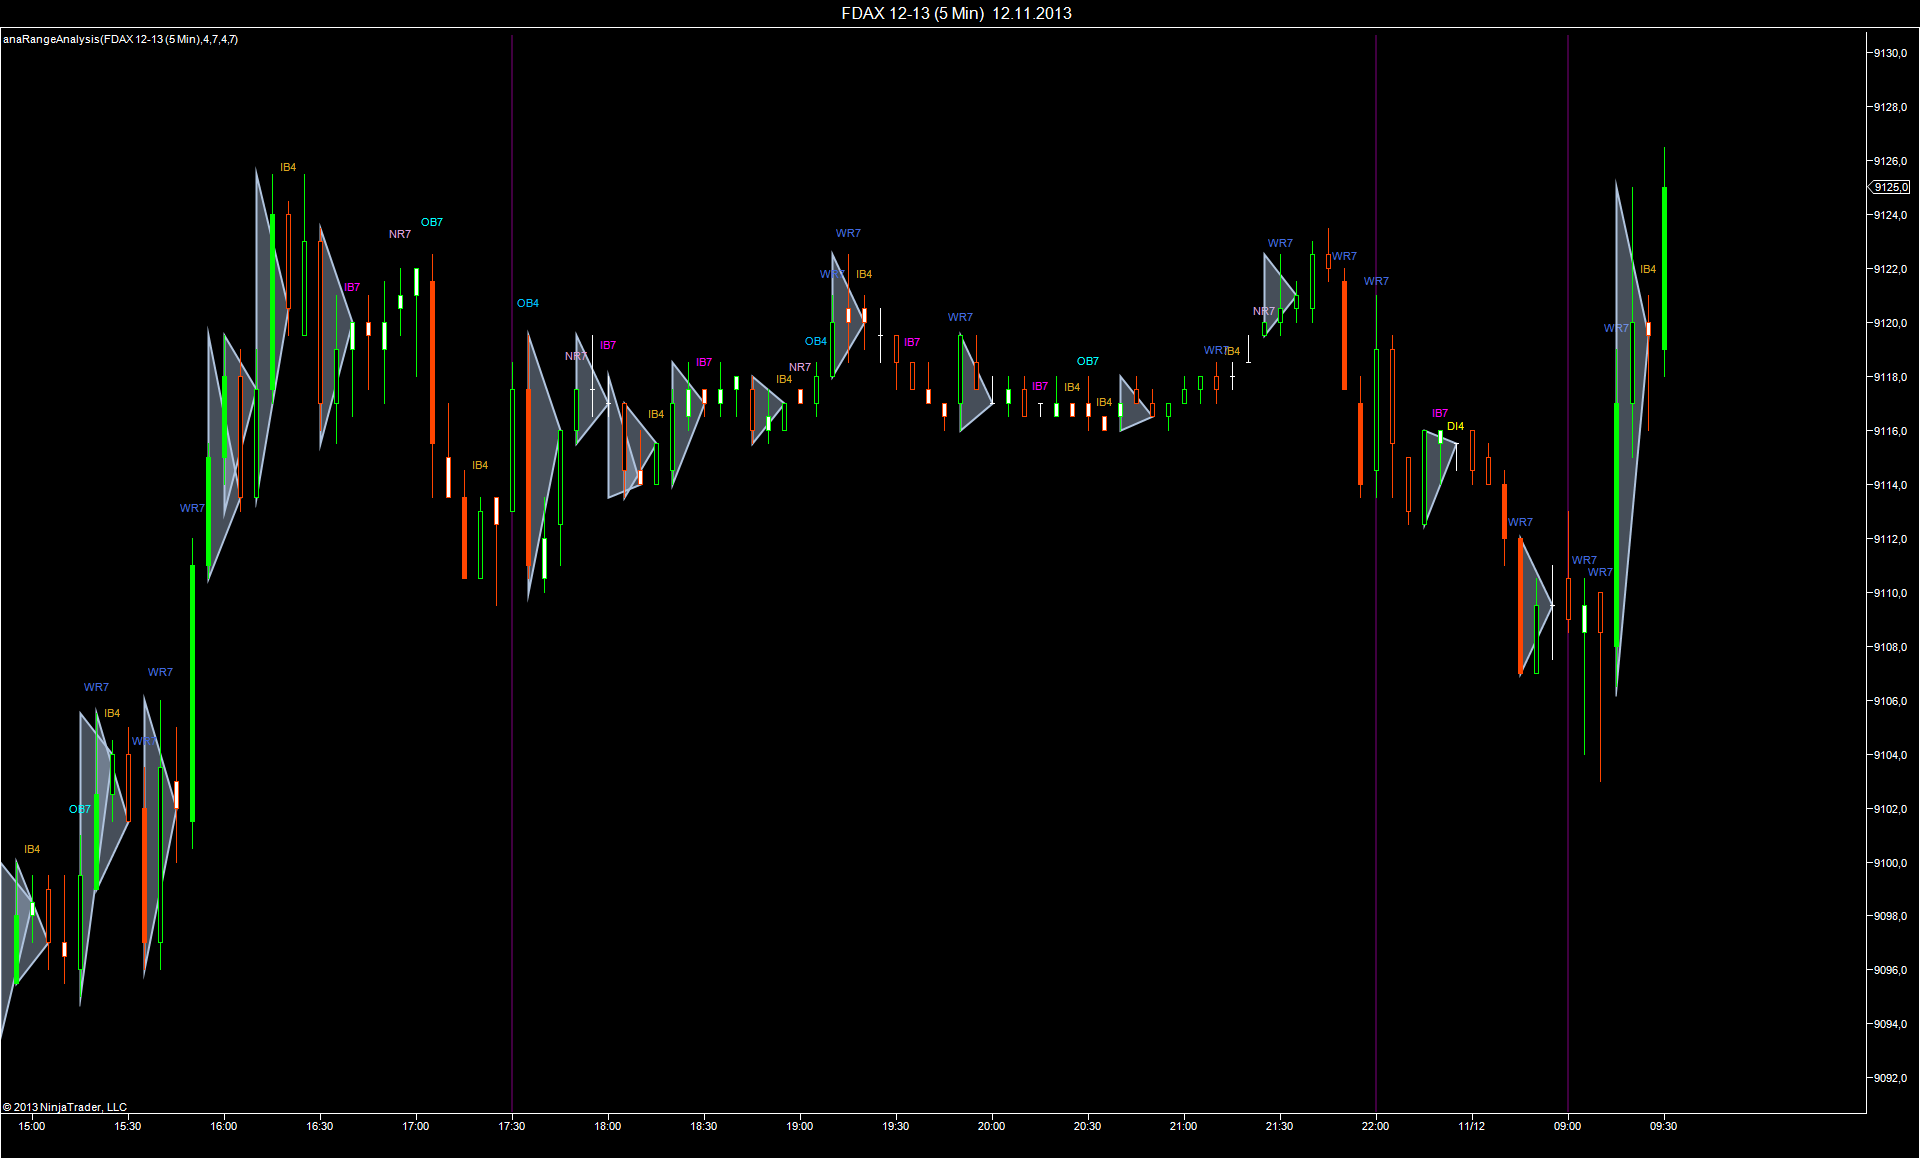This screenshot has width=1920, height=1159.
Task: Click the 21:00 time axis label
Action: pos(1184,1126)
